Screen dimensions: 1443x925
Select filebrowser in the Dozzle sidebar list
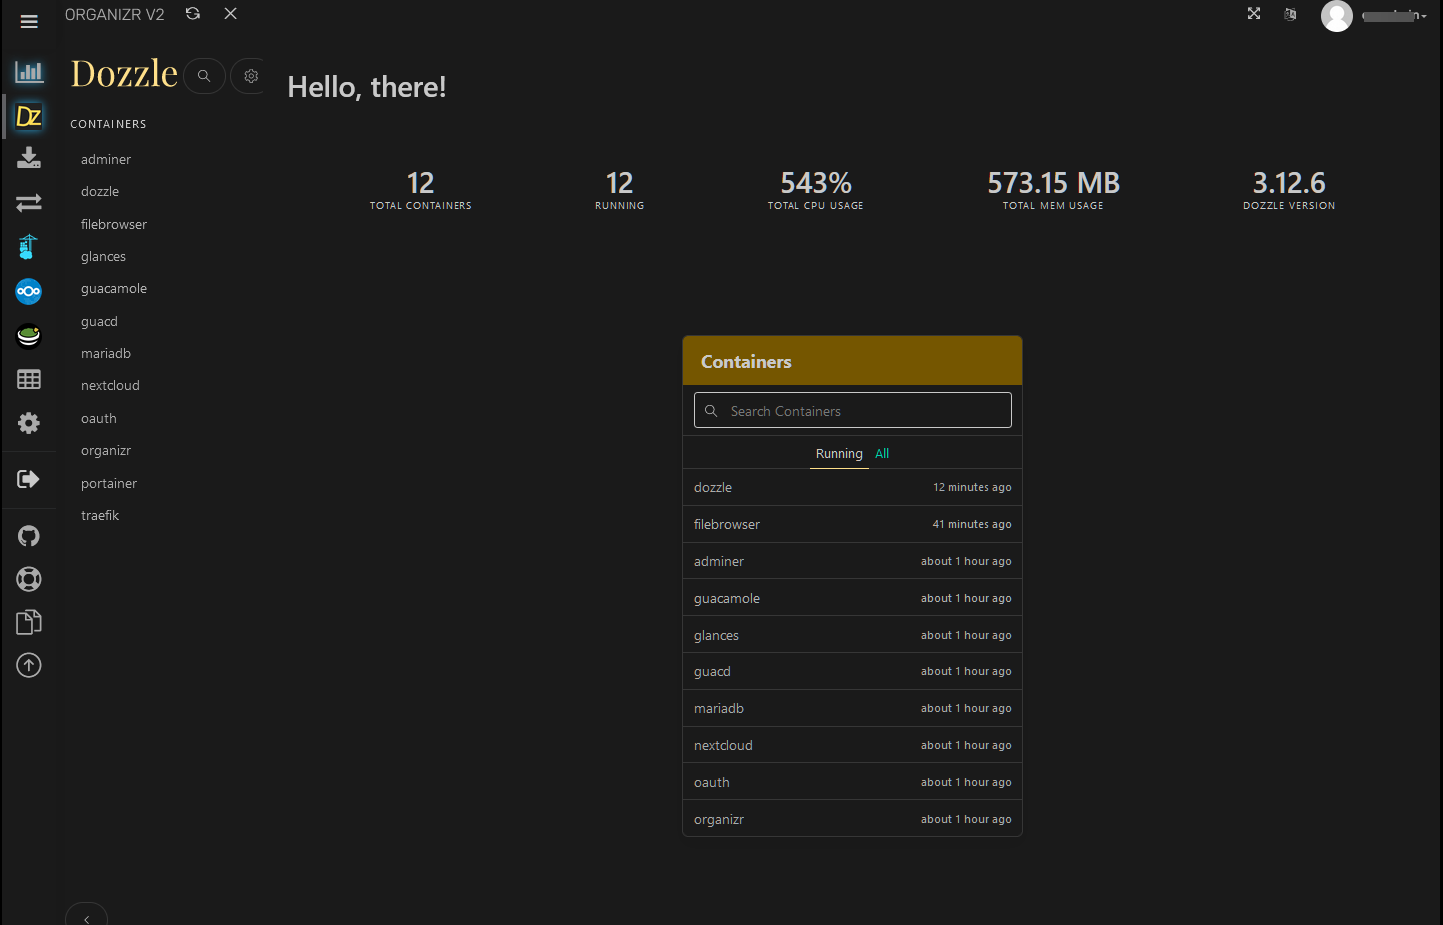click(114, 225)
